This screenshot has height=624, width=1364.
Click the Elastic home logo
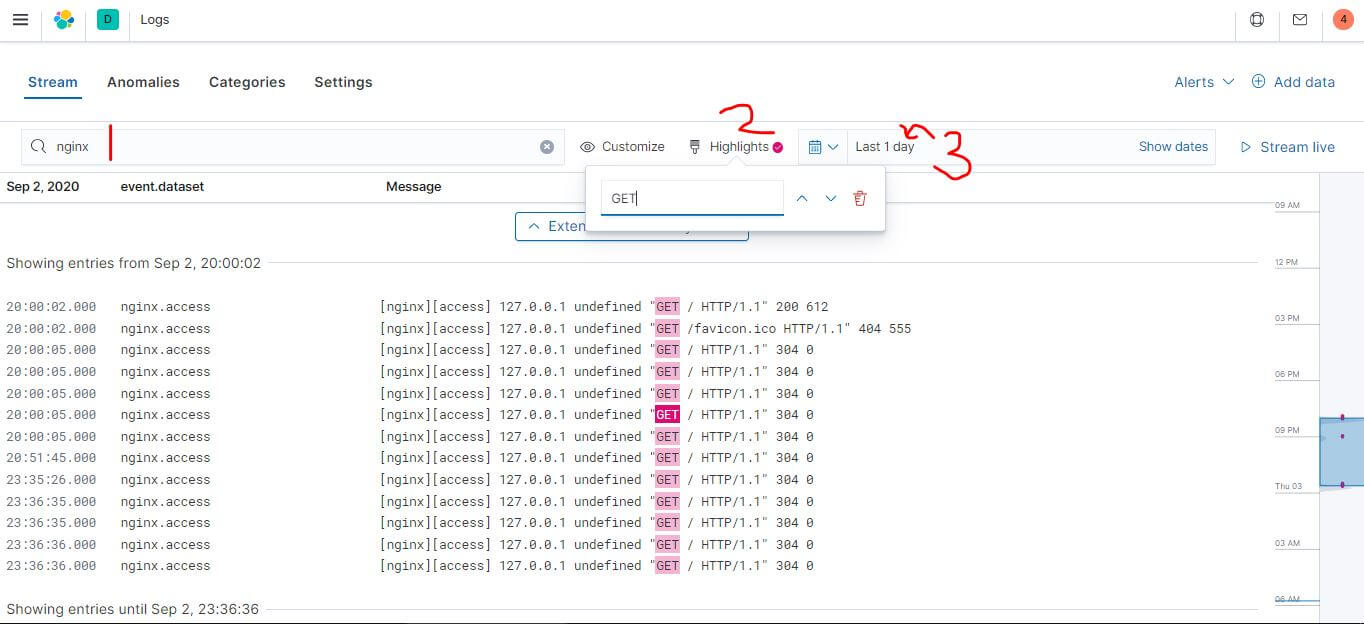(x=63, y=19)
